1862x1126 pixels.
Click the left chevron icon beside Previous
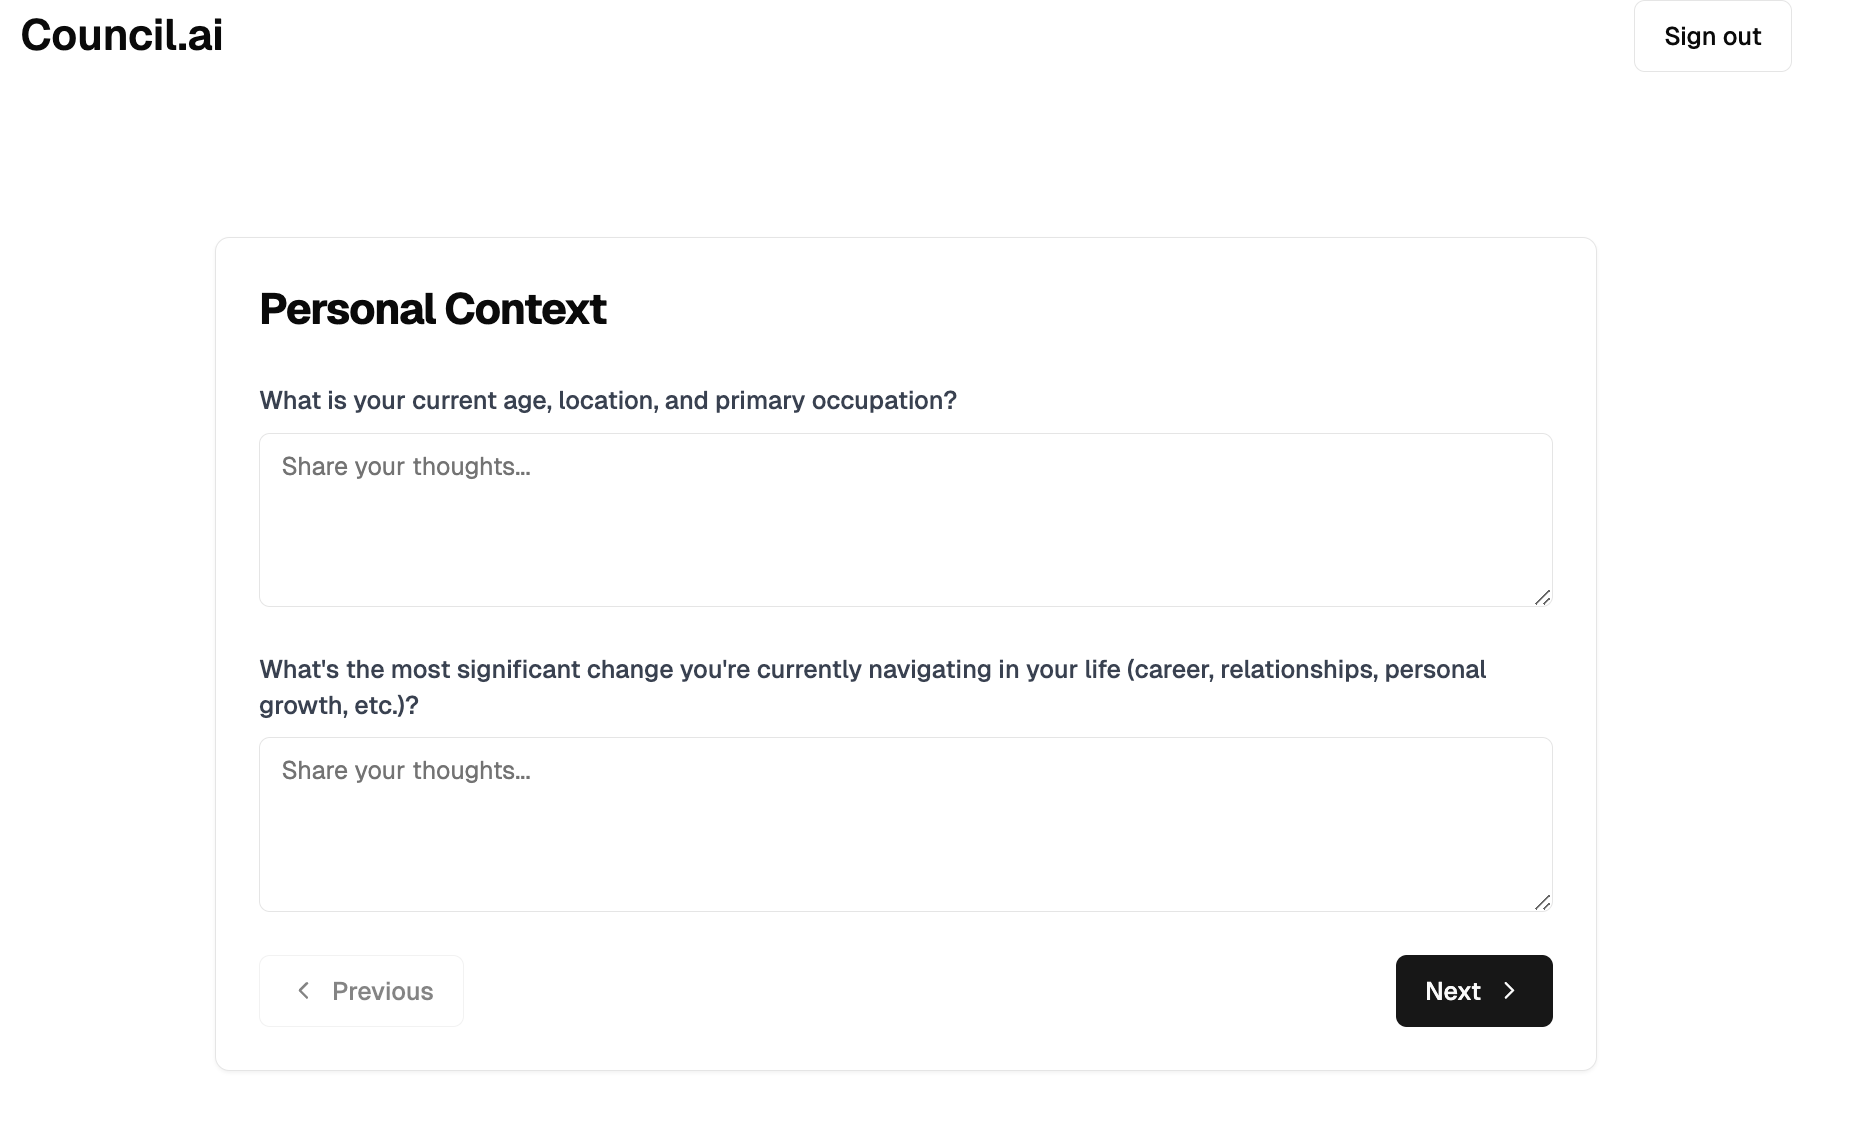(304, 990)
